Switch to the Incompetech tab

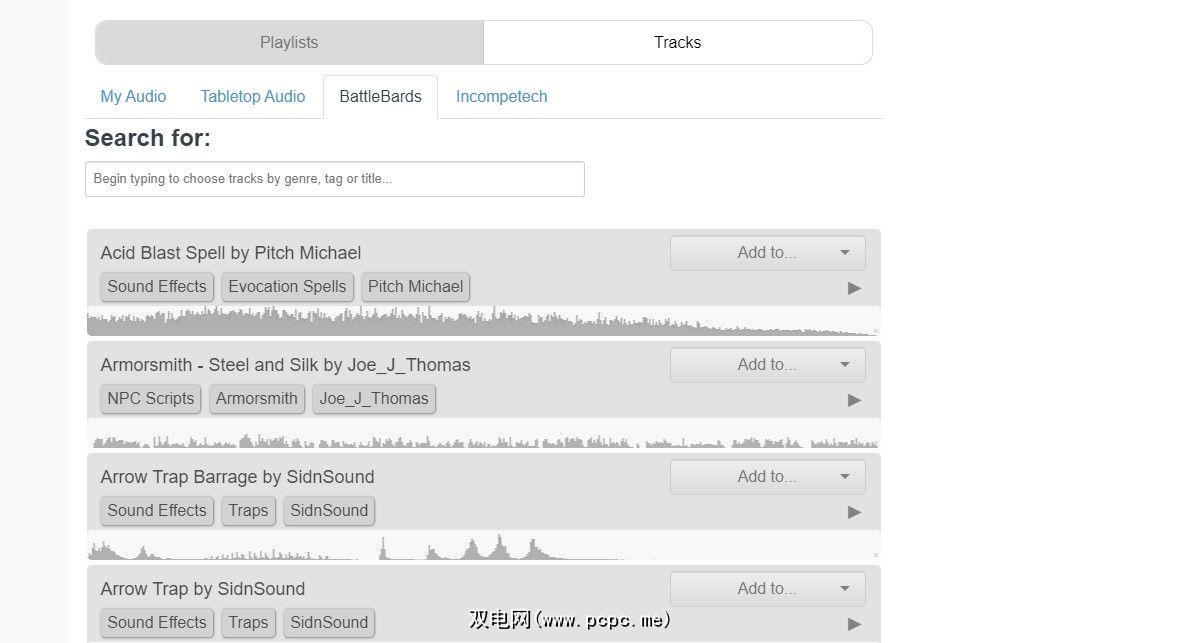[x=501, y=97]
